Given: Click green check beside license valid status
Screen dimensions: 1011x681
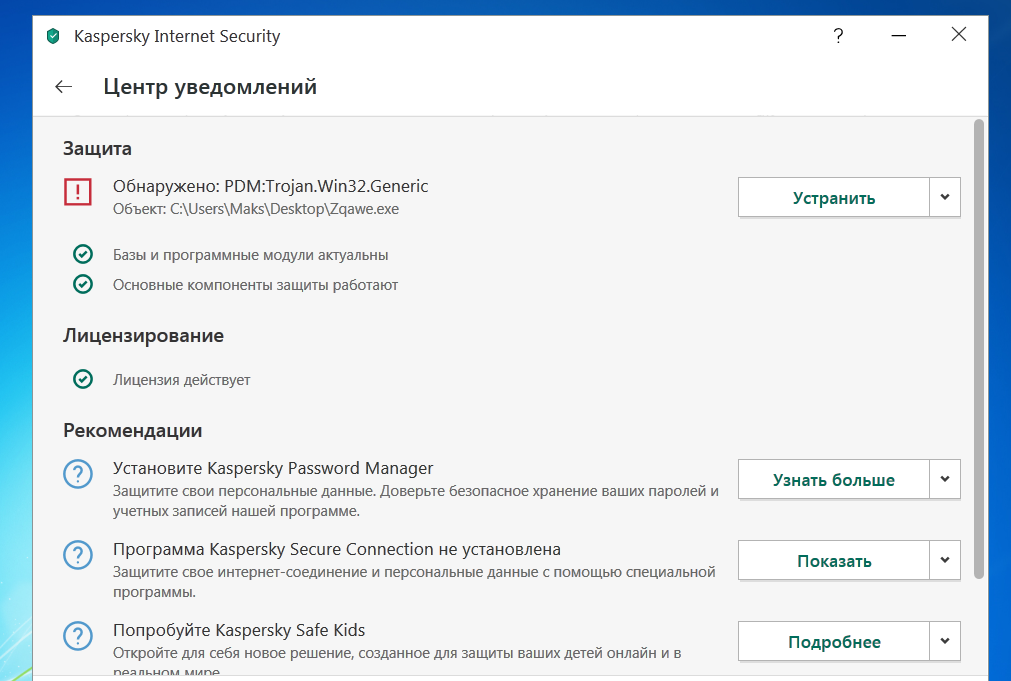Looking at the screenshot, I should [83, 380].
